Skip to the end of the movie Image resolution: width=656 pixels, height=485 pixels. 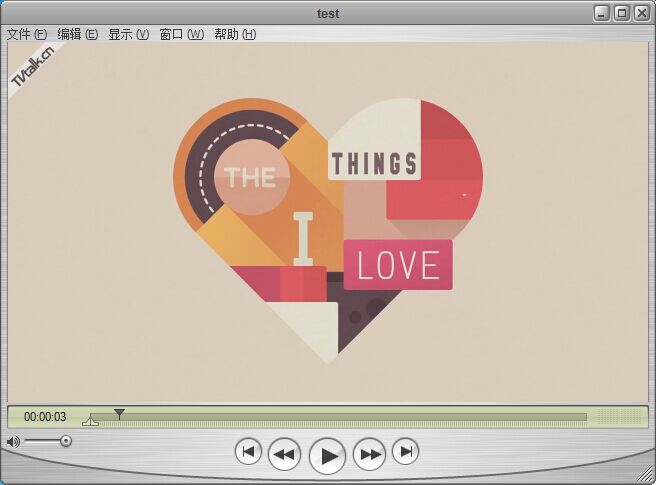405,452
